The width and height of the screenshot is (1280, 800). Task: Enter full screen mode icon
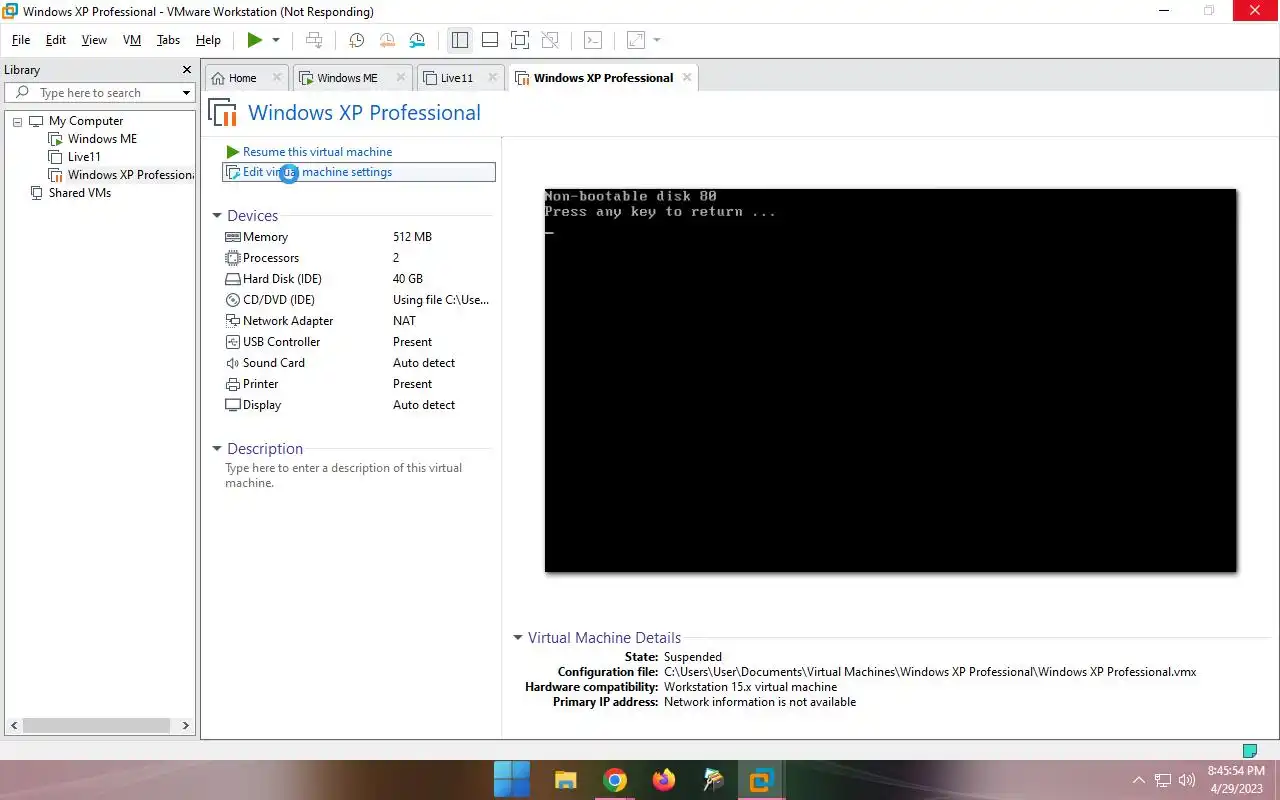519,40
